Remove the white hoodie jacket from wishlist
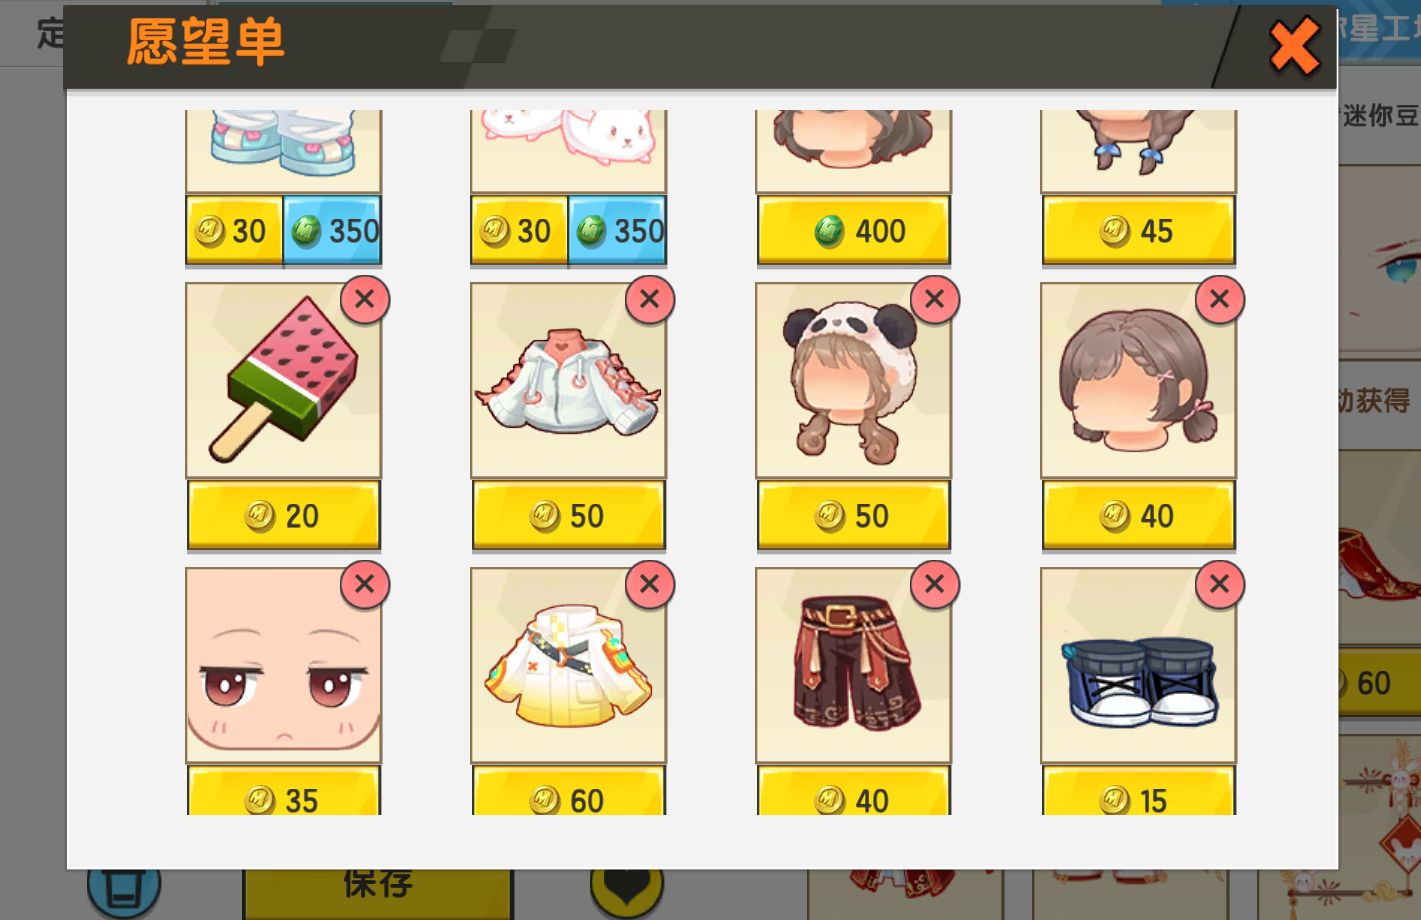The height and width of the screenshot is (920, 1421). click(x=650, y=299)
